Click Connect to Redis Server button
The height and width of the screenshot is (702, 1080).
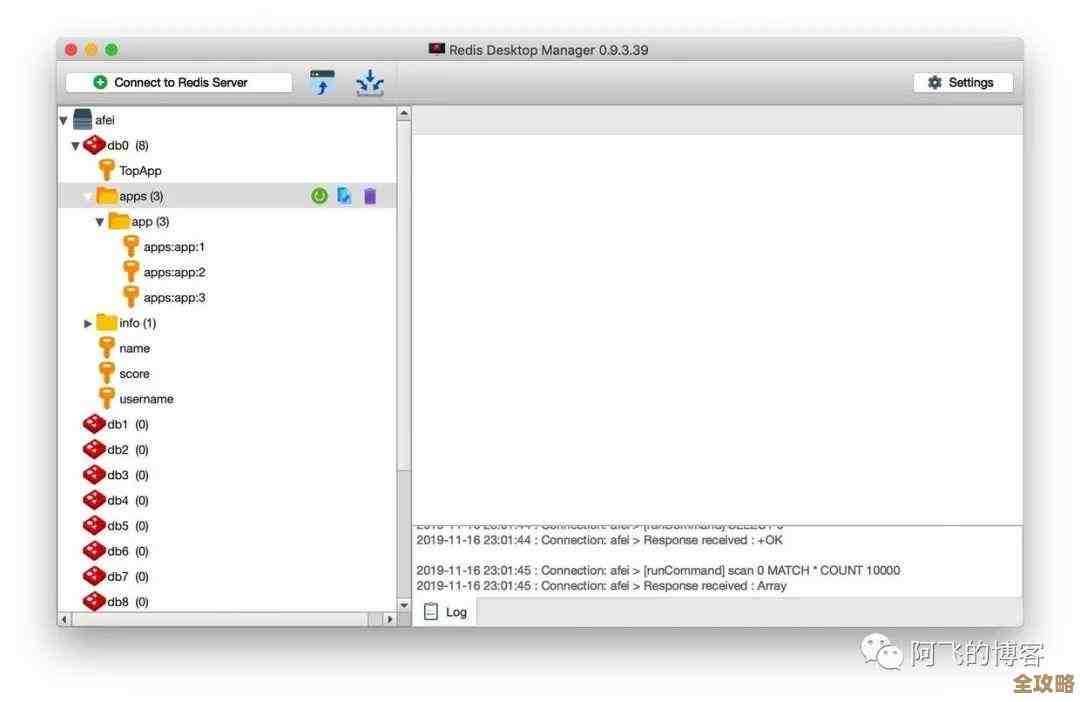(x=179, y=83)
